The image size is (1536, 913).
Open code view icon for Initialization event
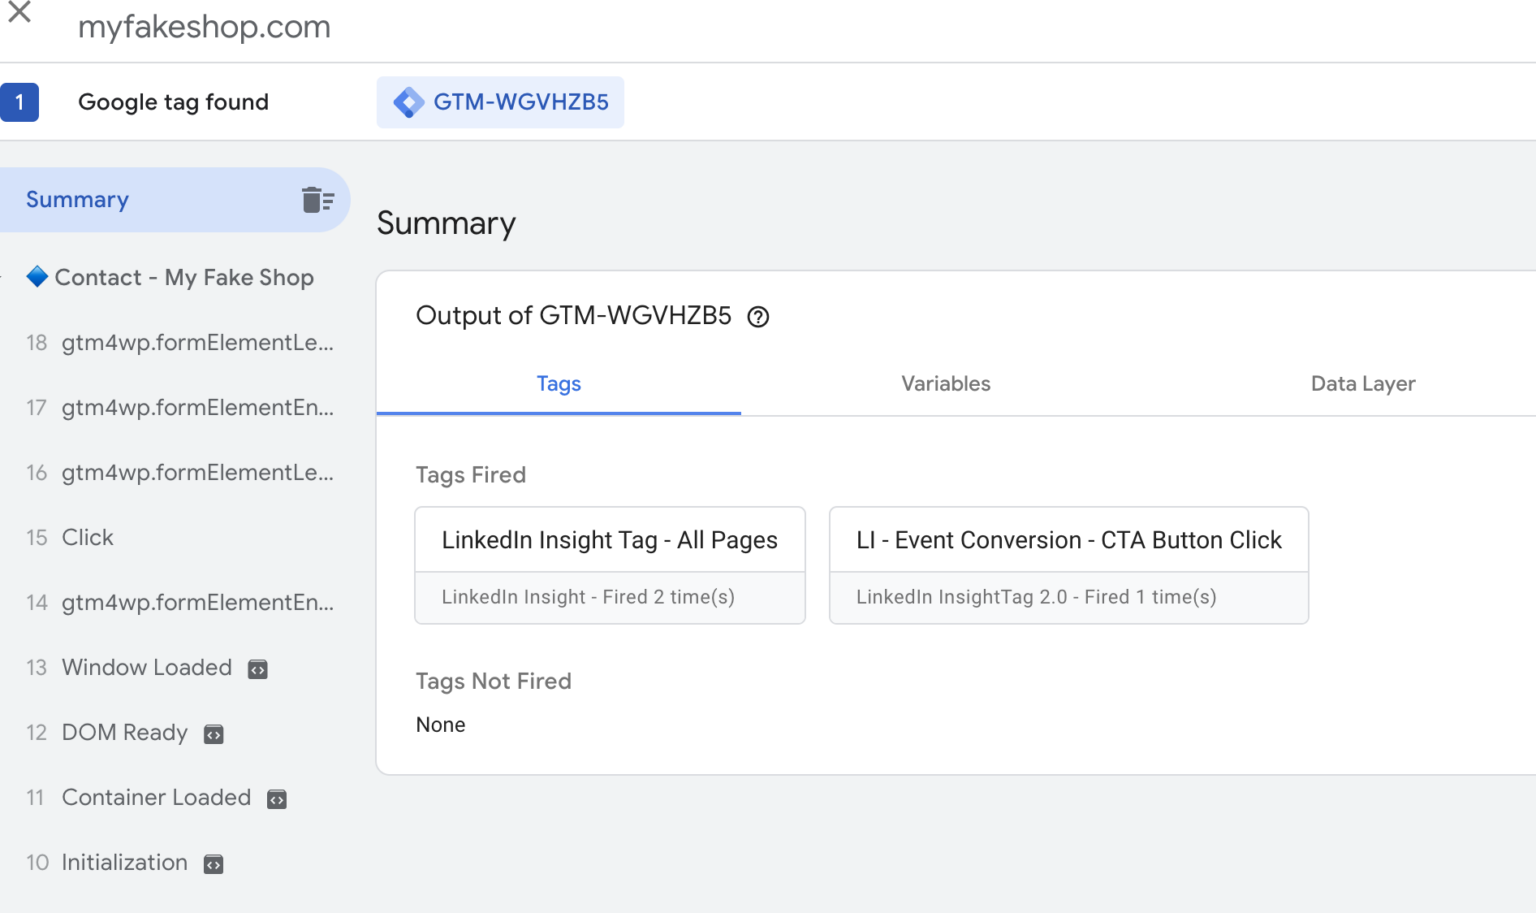[212, 862]
